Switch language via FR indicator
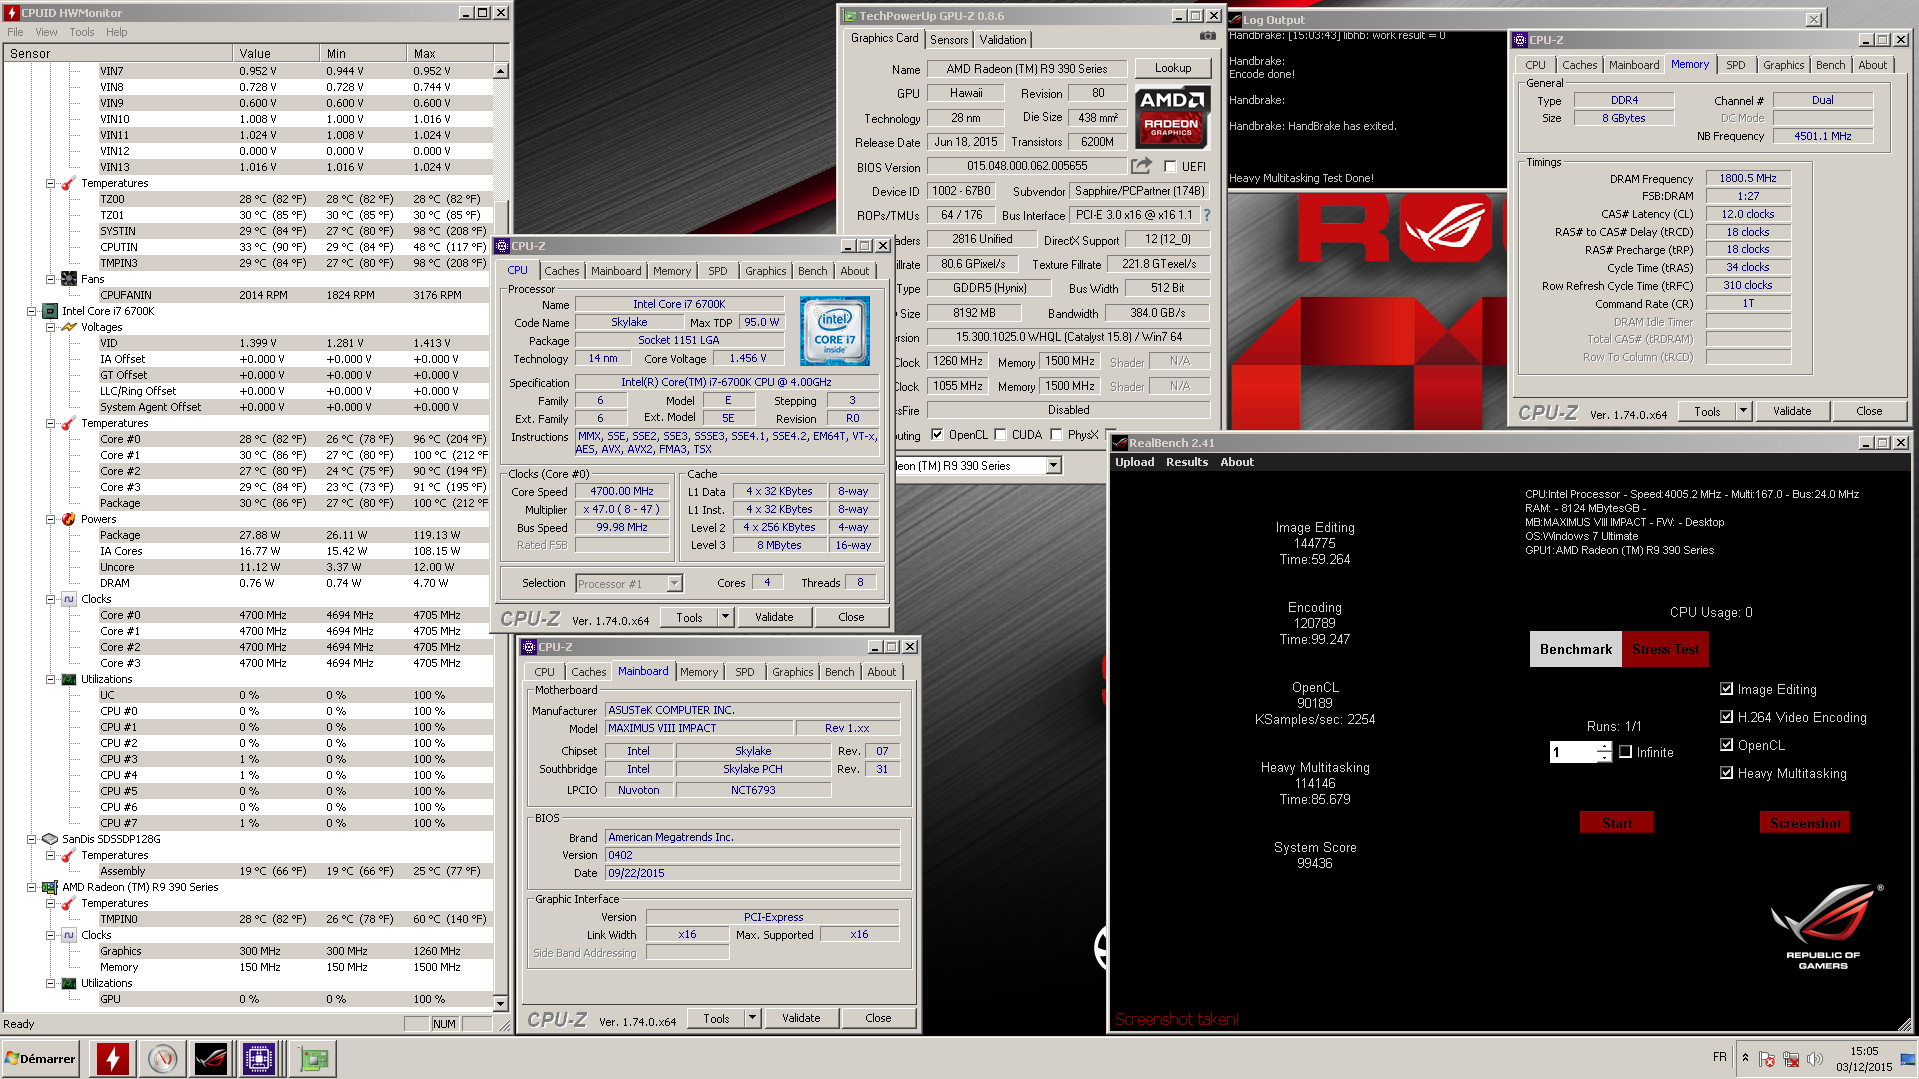The height and width of the screenshot is (1079, 1919). 1719,1057
